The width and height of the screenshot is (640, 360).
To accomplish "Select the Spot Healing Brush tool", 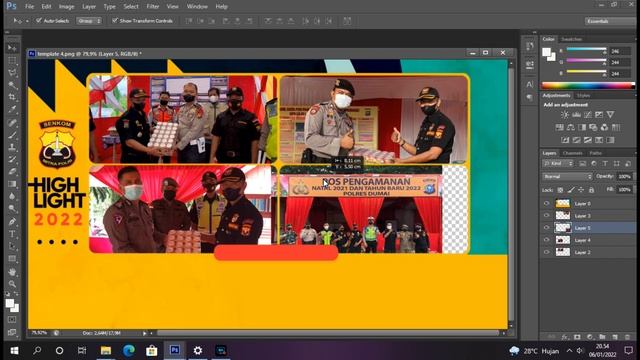I will point(12,122).
